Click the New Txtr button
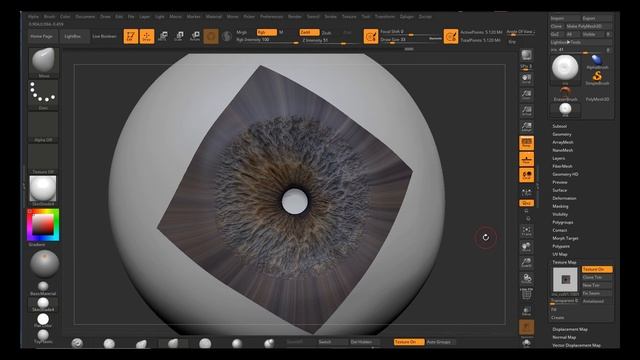The height and width of the screenshot is (360, 640). pos(597,285)
